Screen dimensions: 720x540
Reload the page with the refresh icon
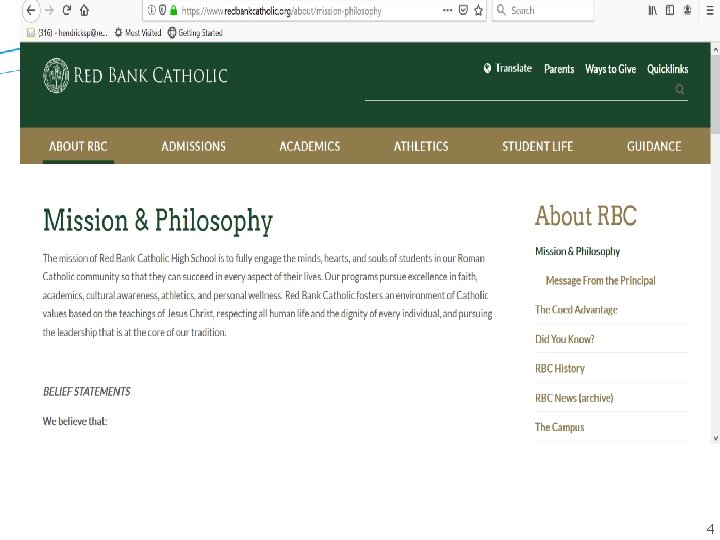[67, 10]
